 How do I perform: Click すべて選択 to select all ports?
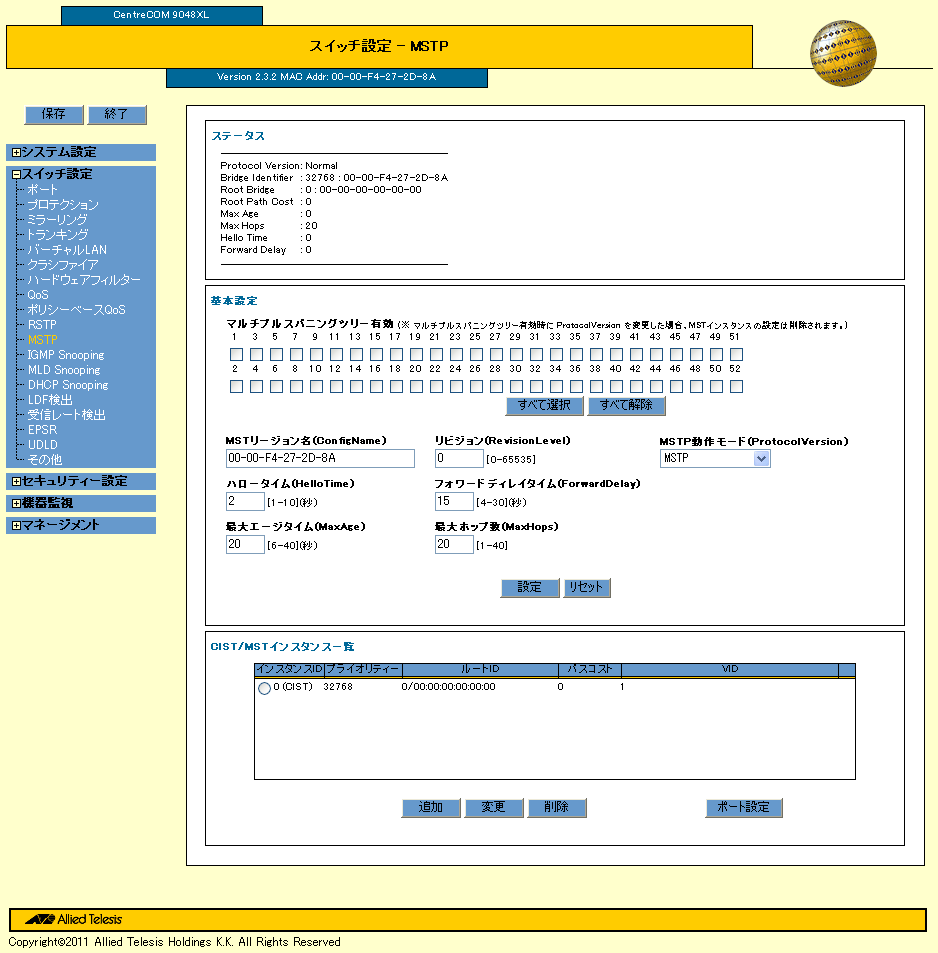click(x=545, y=405)
